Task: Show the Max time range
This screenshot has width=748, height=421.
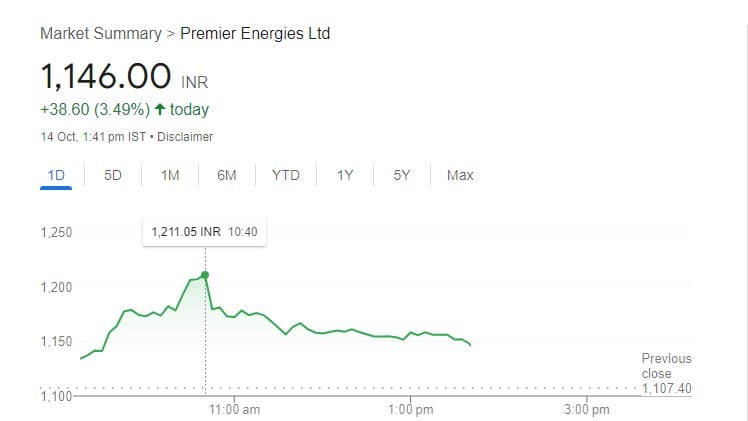Action: pos(460,176)
